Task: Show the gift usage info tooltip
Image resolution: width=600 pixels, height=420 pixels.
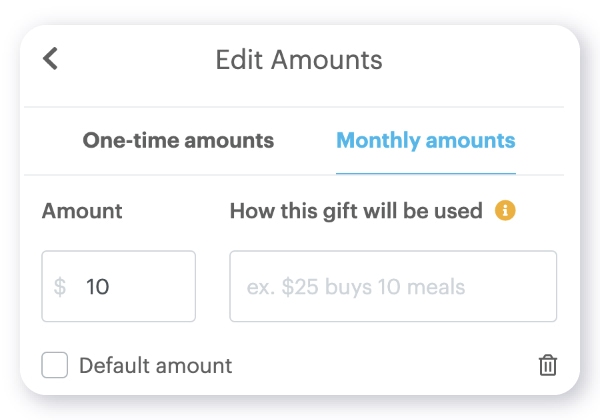Action: coord(506,211)
